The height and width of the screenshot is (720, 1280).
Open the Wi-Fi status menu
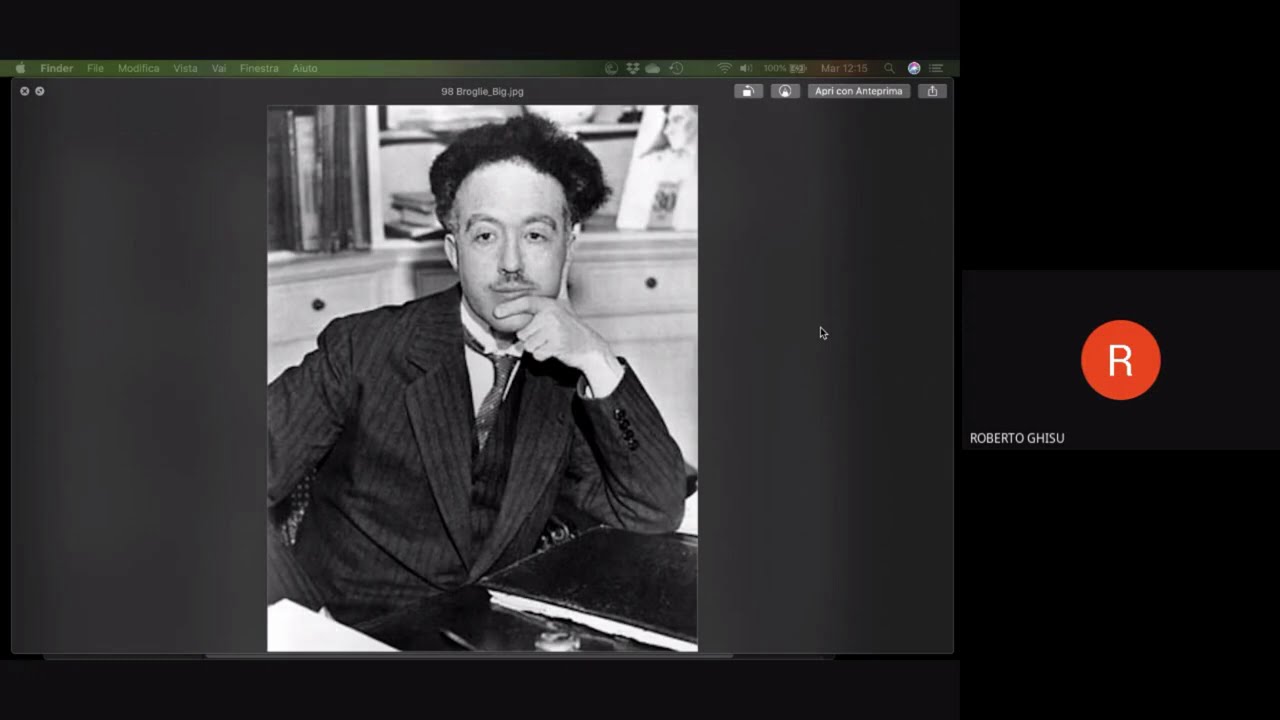coord(725,68)
